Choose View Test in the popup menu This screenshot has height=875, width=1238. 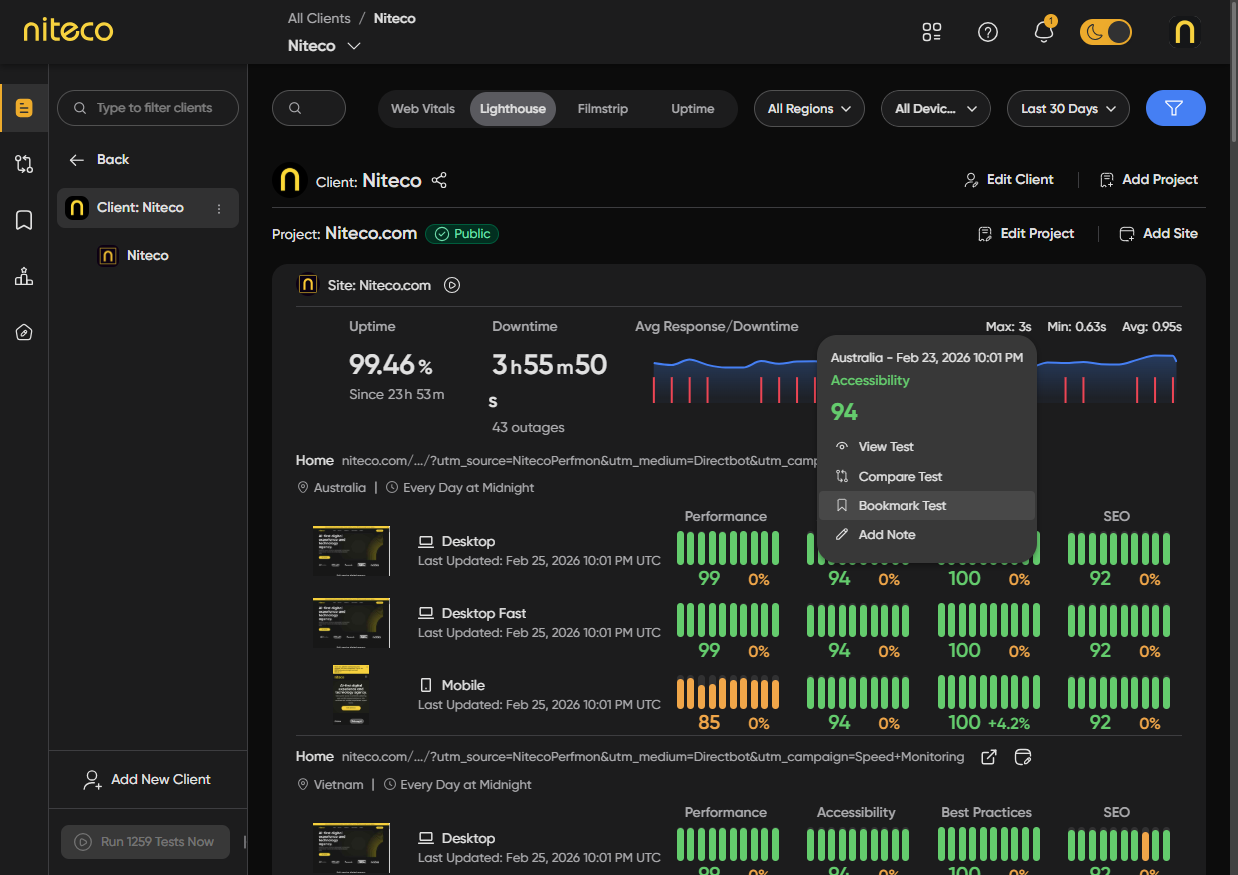(x=885, y=447)
